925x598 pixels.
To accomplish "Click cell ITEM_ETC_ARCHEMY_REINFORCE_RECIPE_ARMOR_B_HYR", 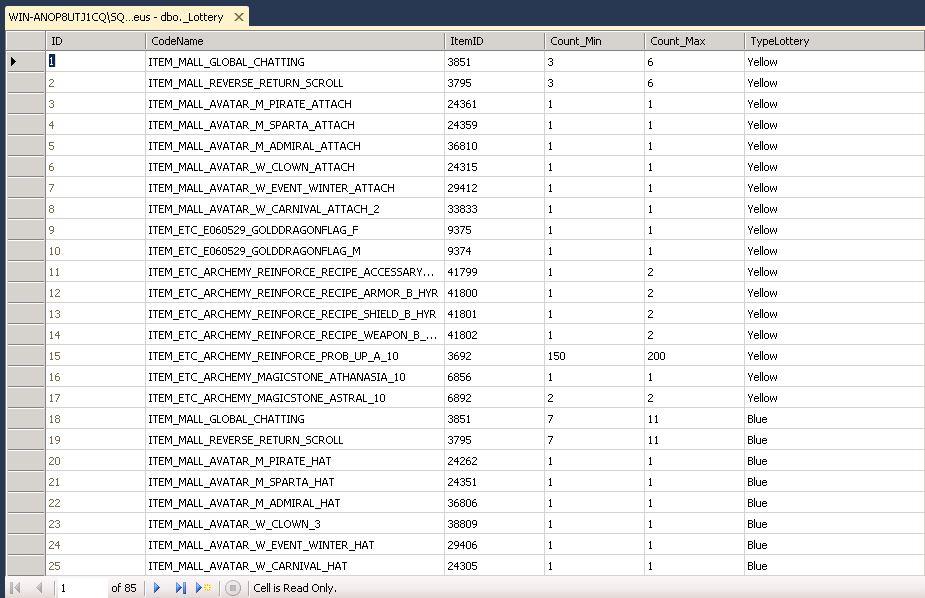I will tap(294, 293).
